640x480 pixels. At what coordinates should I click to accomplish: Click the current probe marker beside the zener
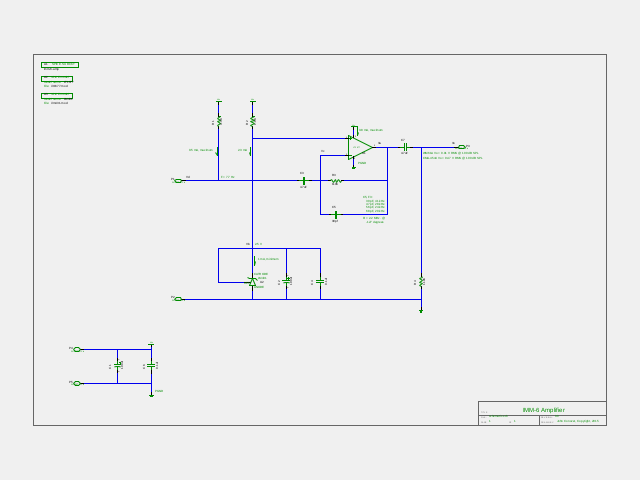(x=255, y=260)
